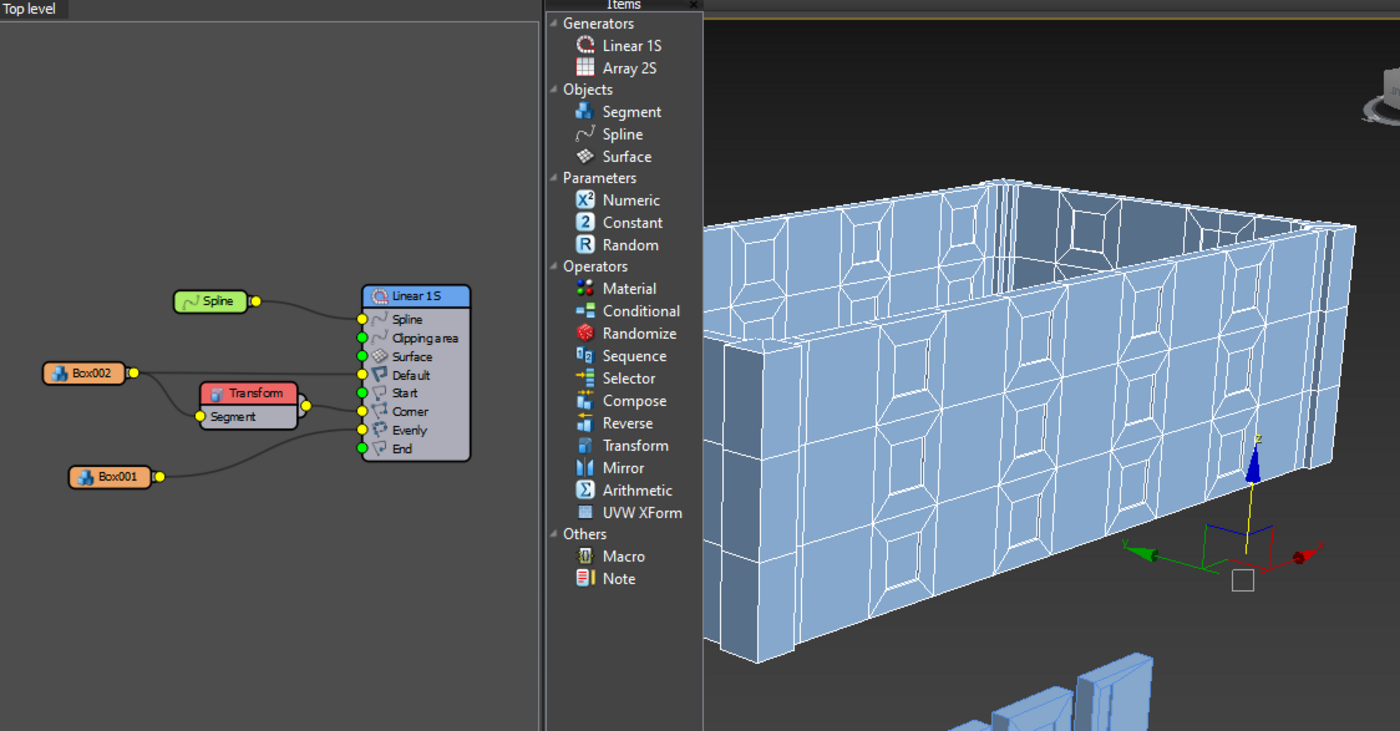
Task: Pick the Numeric parameter icon
Action: point(586,200)
